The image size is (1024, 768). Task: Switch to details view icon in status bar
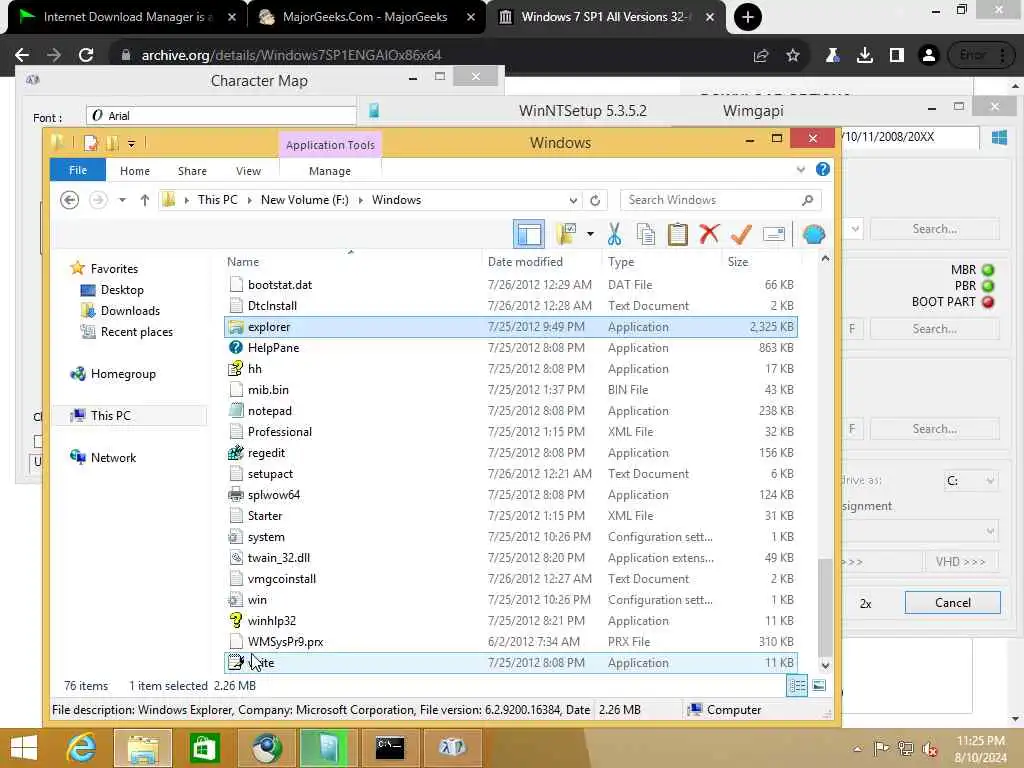(797, 686)
